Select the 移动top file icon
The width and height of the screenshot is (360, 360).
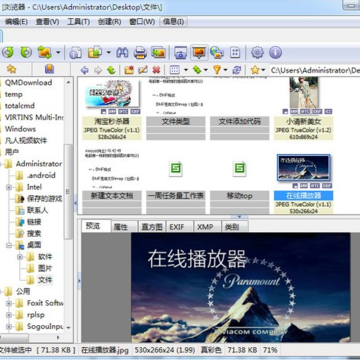click(x=239, y=169)
